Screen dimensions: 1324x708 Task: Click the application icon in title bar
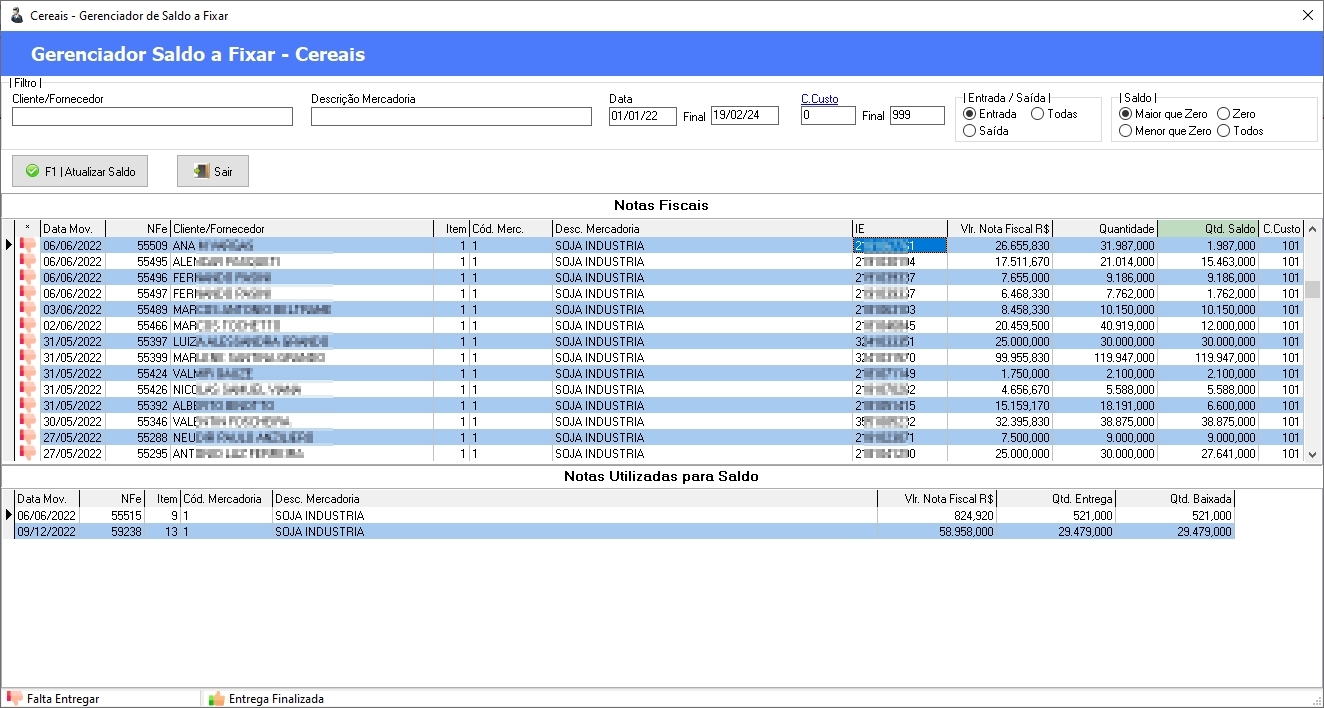16,15
